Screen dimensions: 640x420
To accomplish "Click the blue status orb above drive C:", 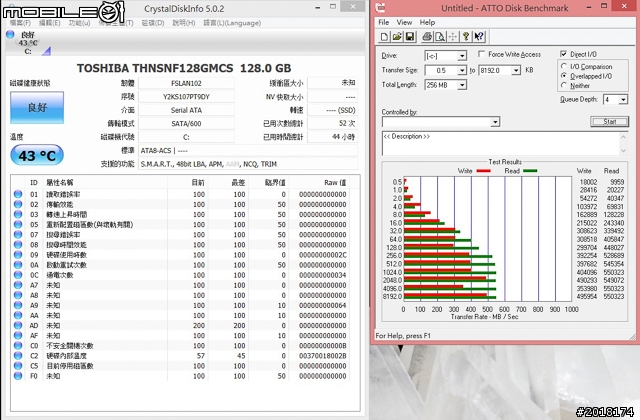I will [10, 35].
